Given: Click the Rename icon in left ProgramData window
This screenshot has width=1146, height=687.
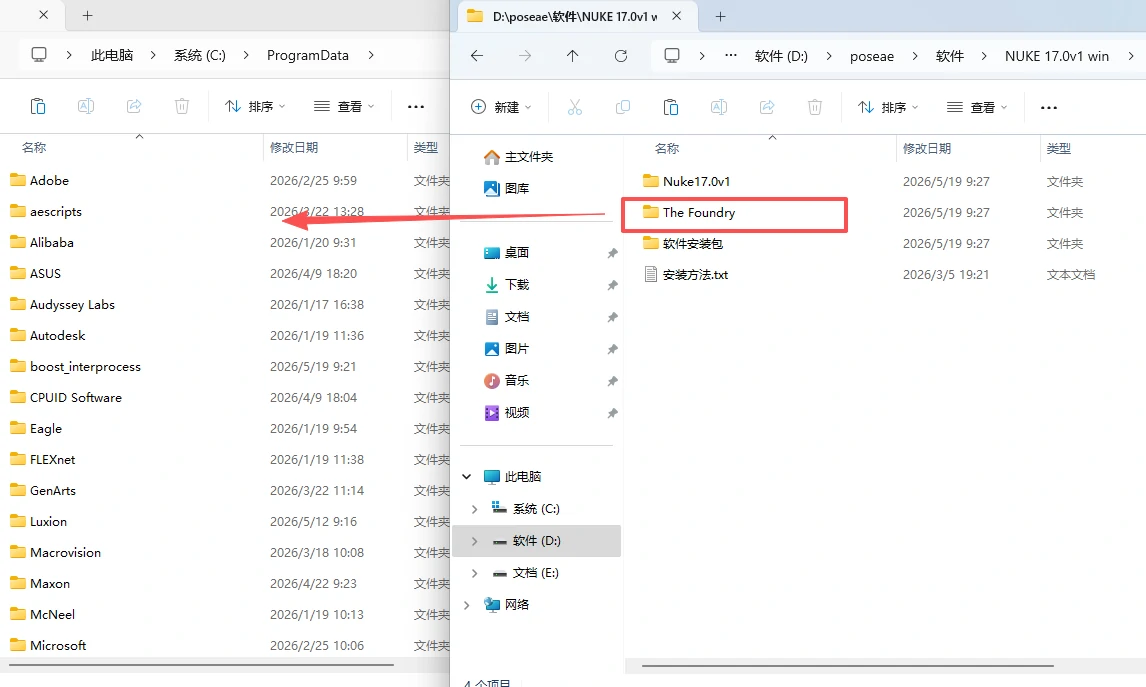Looking at the screenshot, I should (x=86, y=107).
